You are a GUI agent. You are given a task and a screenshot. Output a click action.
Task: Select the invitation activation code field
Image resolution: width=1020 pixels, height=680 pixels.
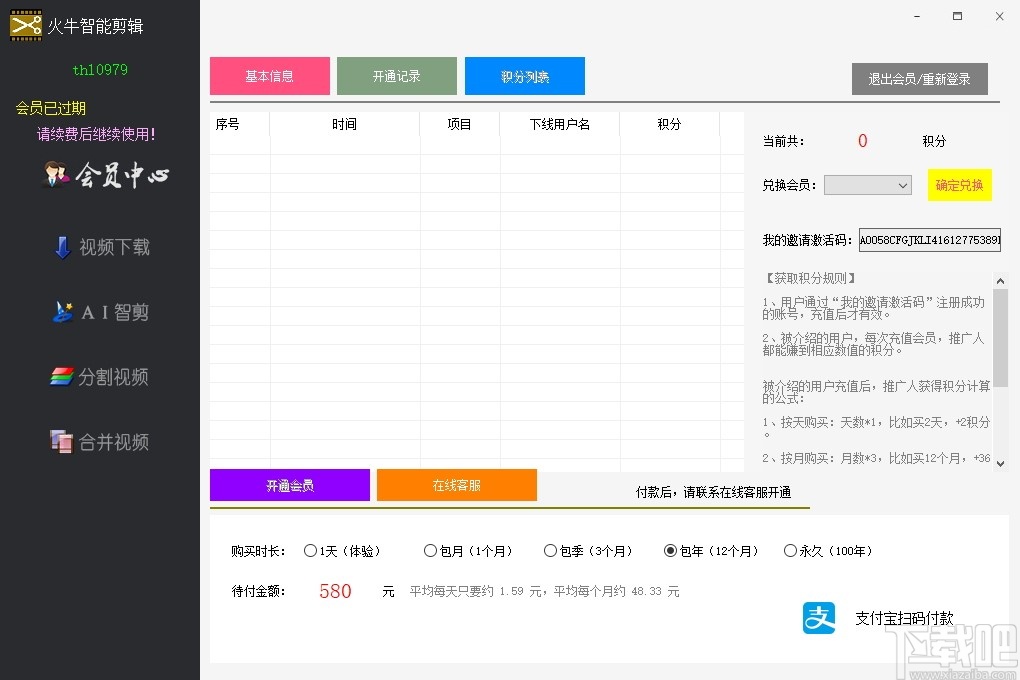[x=930, y=240]
